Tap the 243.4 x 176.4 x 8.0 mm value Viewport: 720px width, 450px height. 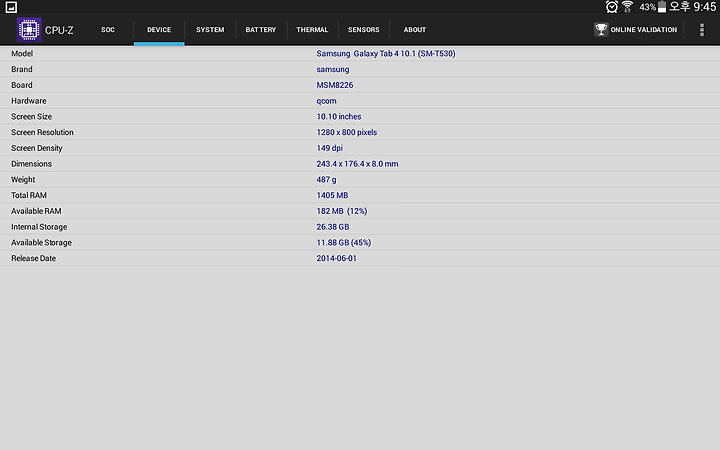click(x=357, y=164)
